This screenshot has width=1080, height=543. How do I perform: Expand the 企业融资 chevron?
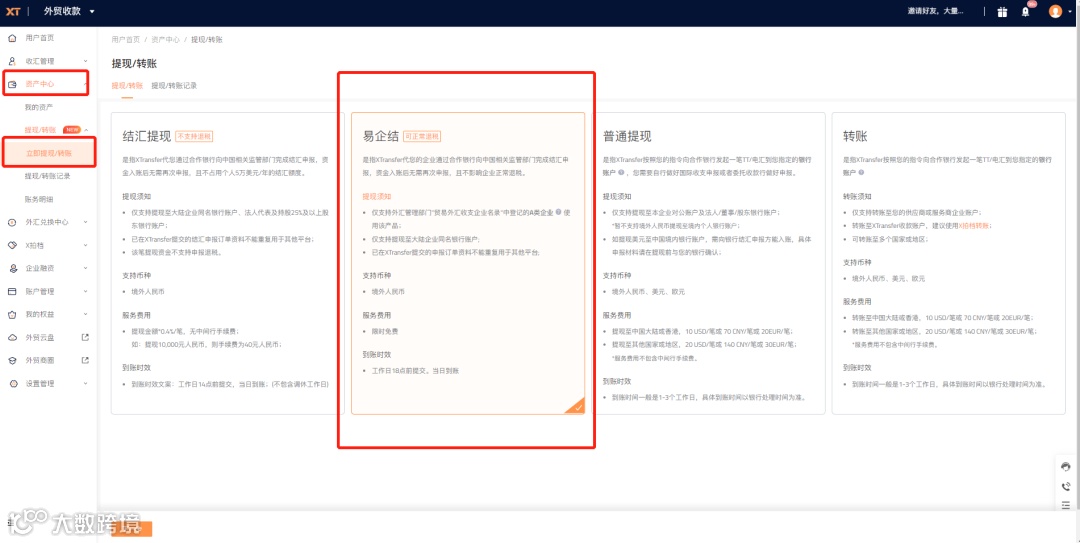click(85, 268)
